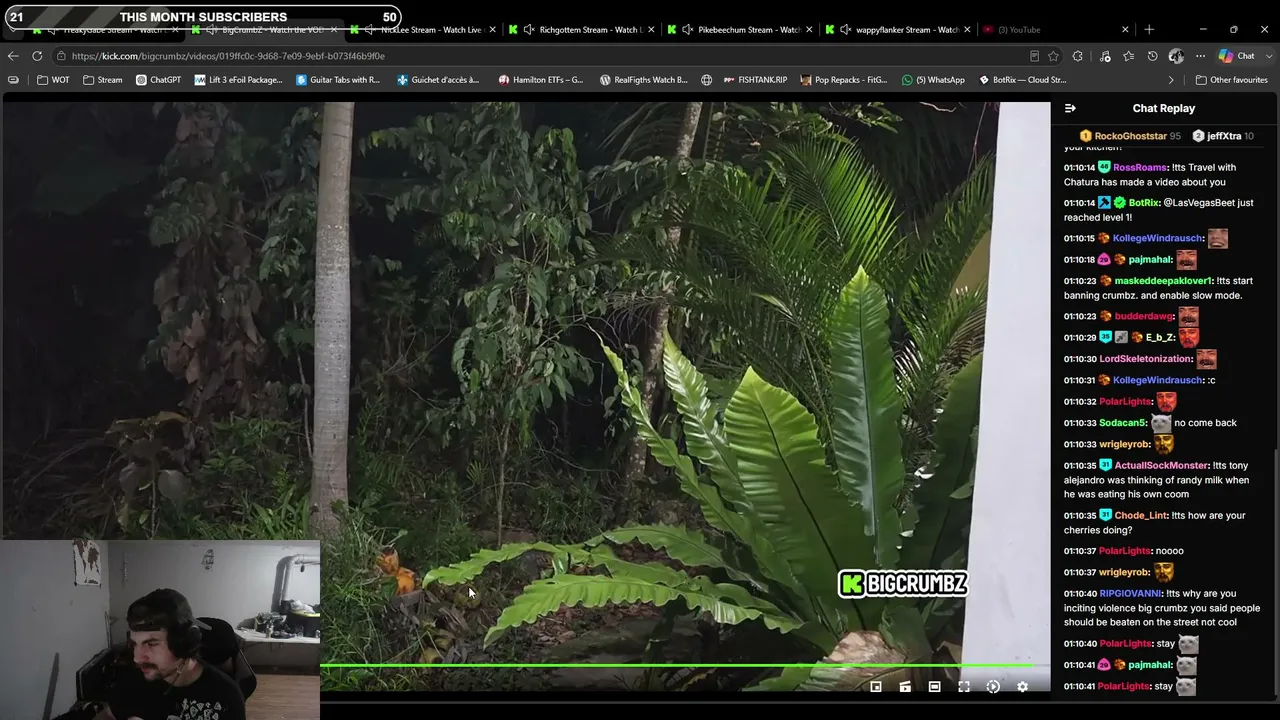This screenshot has height=720, width=1280.
Task: Open the ChatGPT bookmark
Action: point(158,80)
